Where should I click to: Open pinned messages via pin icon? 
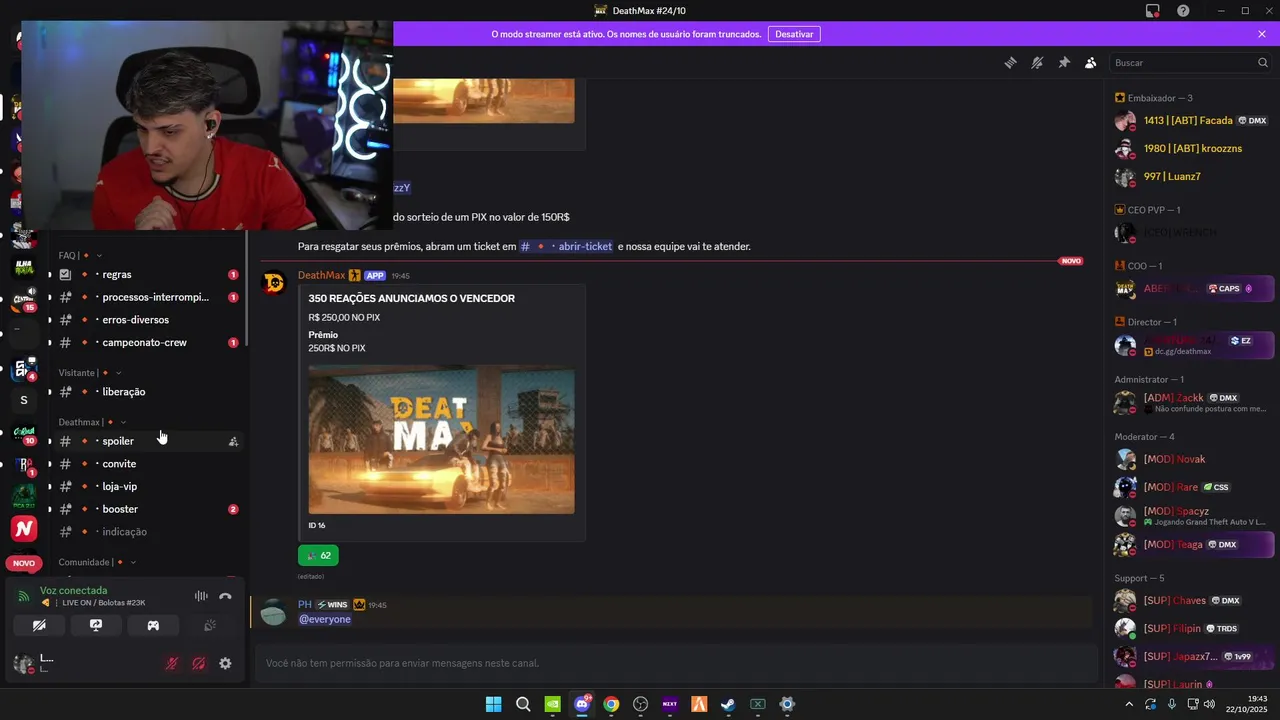(1064, 62)
